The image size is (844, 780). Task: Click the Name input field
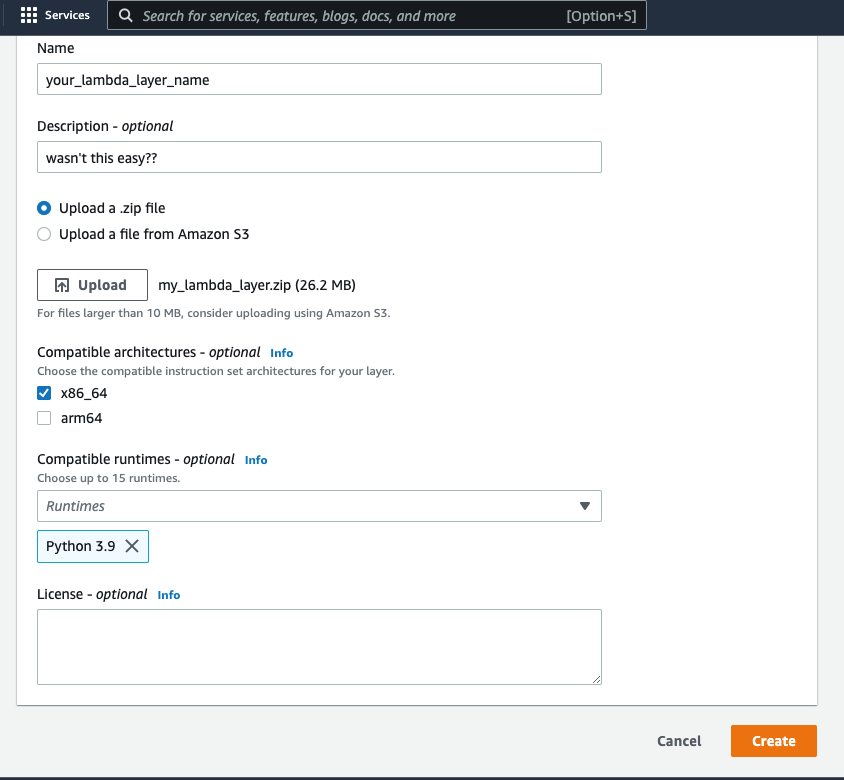(x=319, y=79)
